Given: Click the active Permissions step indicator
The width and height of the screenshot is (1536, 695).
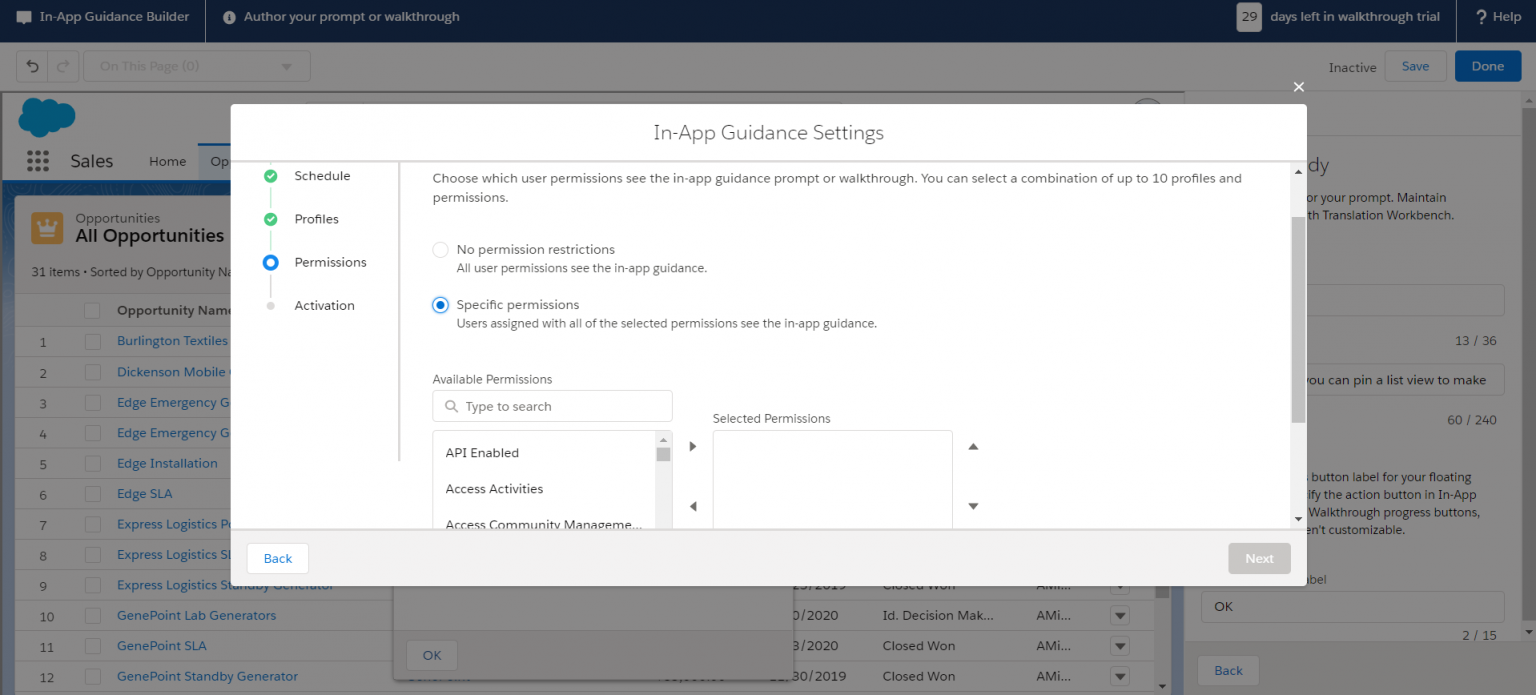Looking at the screenshot, I should coord(271,262).
